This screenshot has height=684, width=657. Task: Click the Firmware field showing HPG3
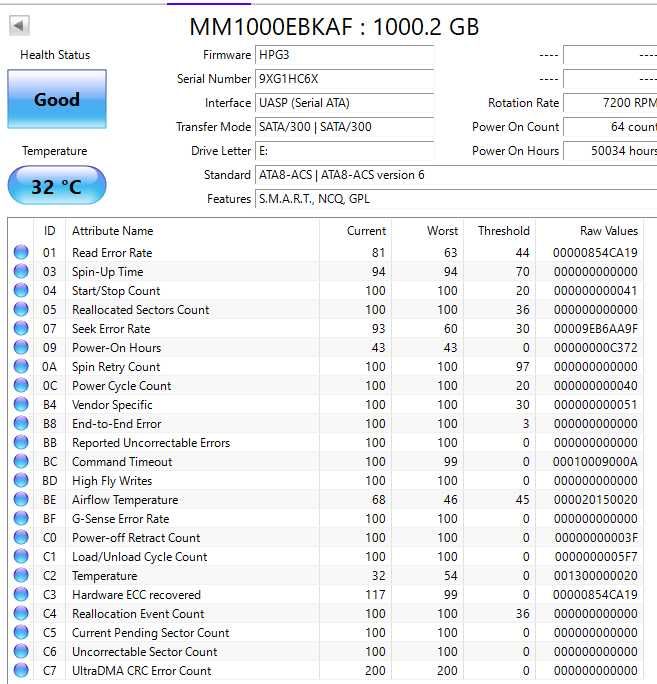(x=345, y=55)
